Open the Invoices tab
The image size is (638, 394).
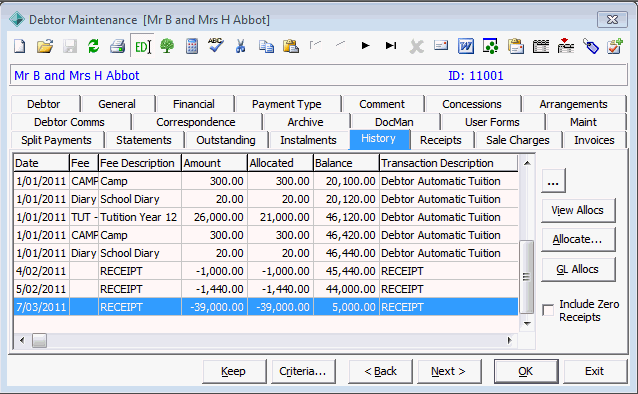tap(594, 140)
